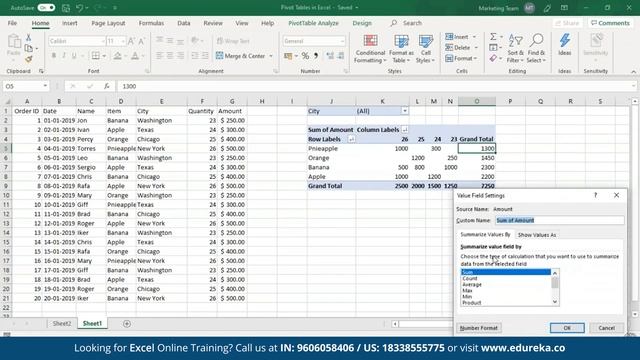Click the Ideas lightning icon
Image resolution: width=640 pixels, height=360 pixels.
564,44
